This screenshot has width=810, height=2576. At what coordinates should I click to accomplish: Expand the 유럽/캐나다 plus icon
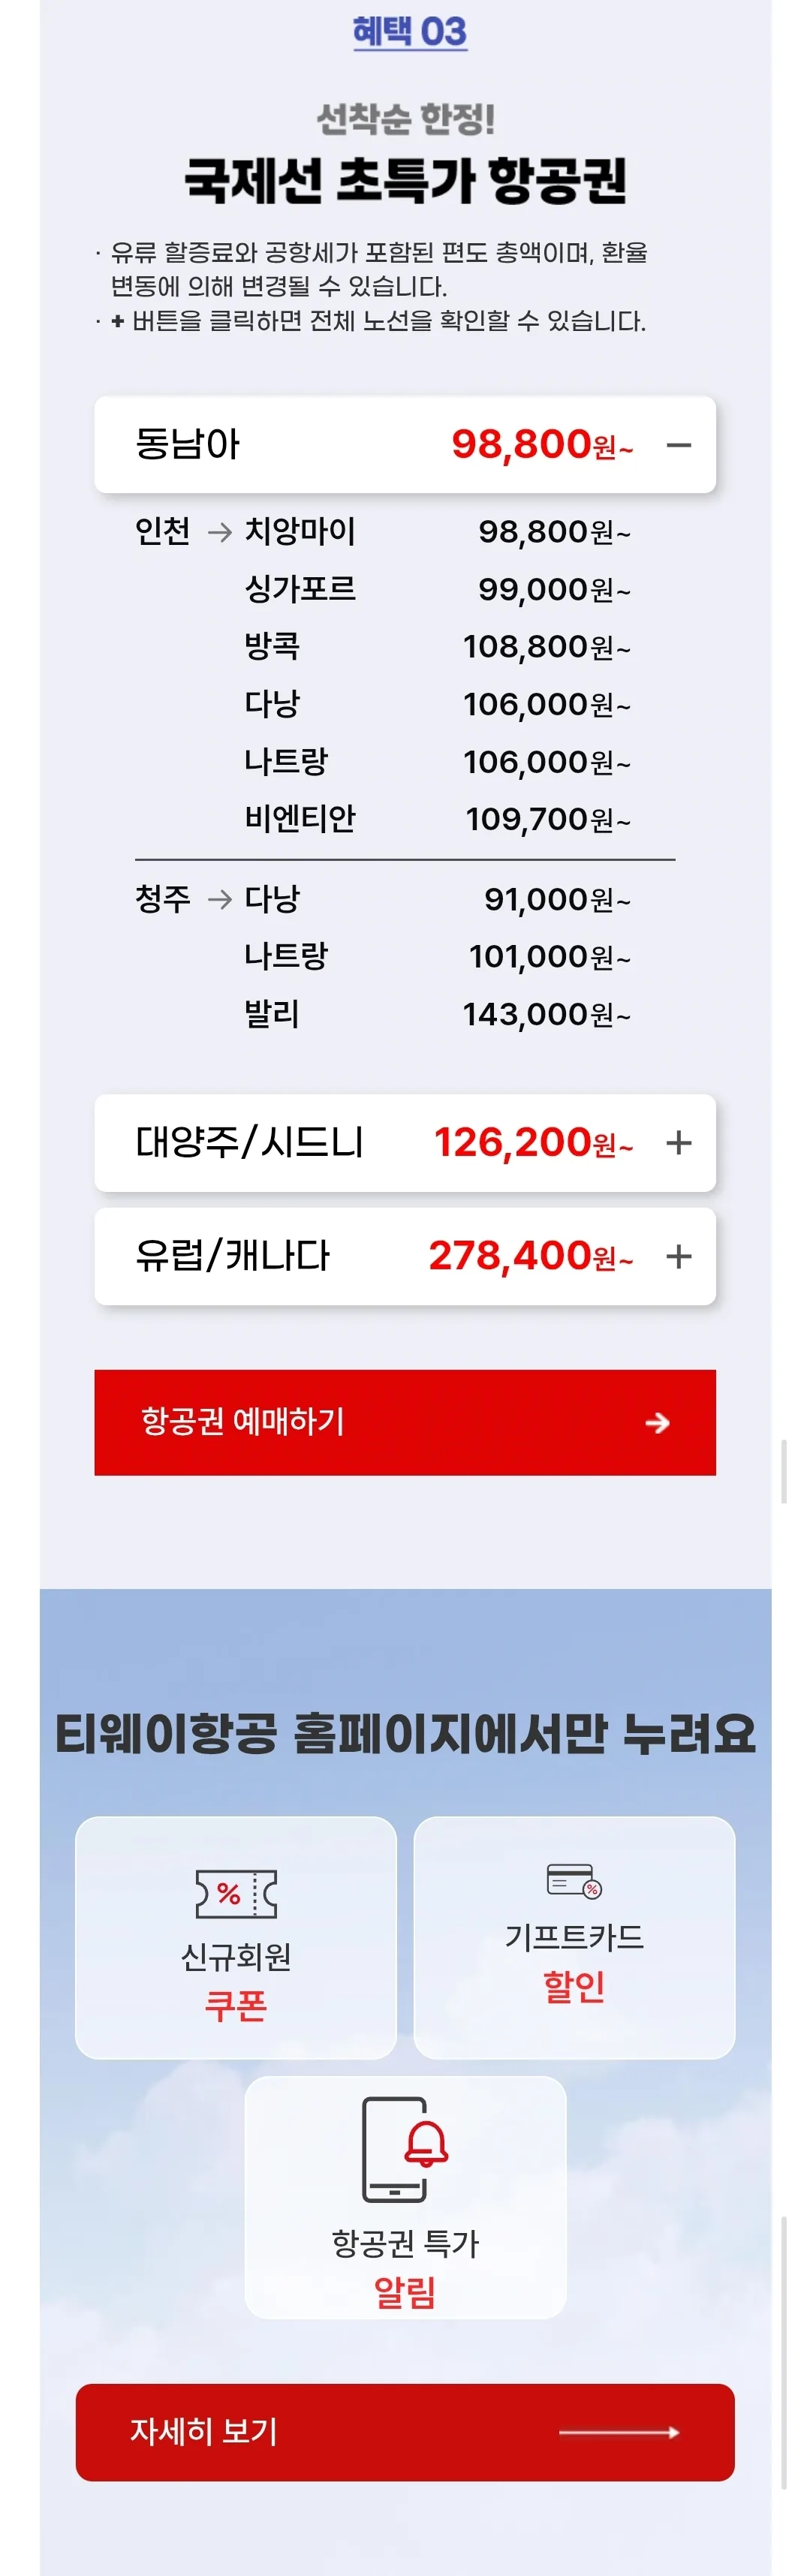679,1256
